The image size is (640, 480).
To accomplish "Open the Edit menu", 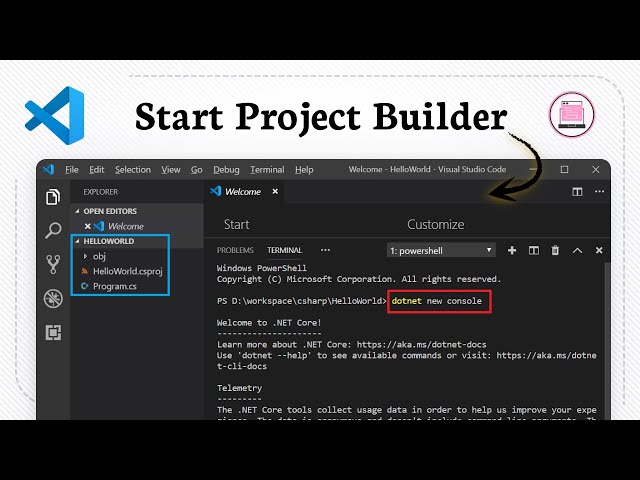I will [x=97, y=169].
